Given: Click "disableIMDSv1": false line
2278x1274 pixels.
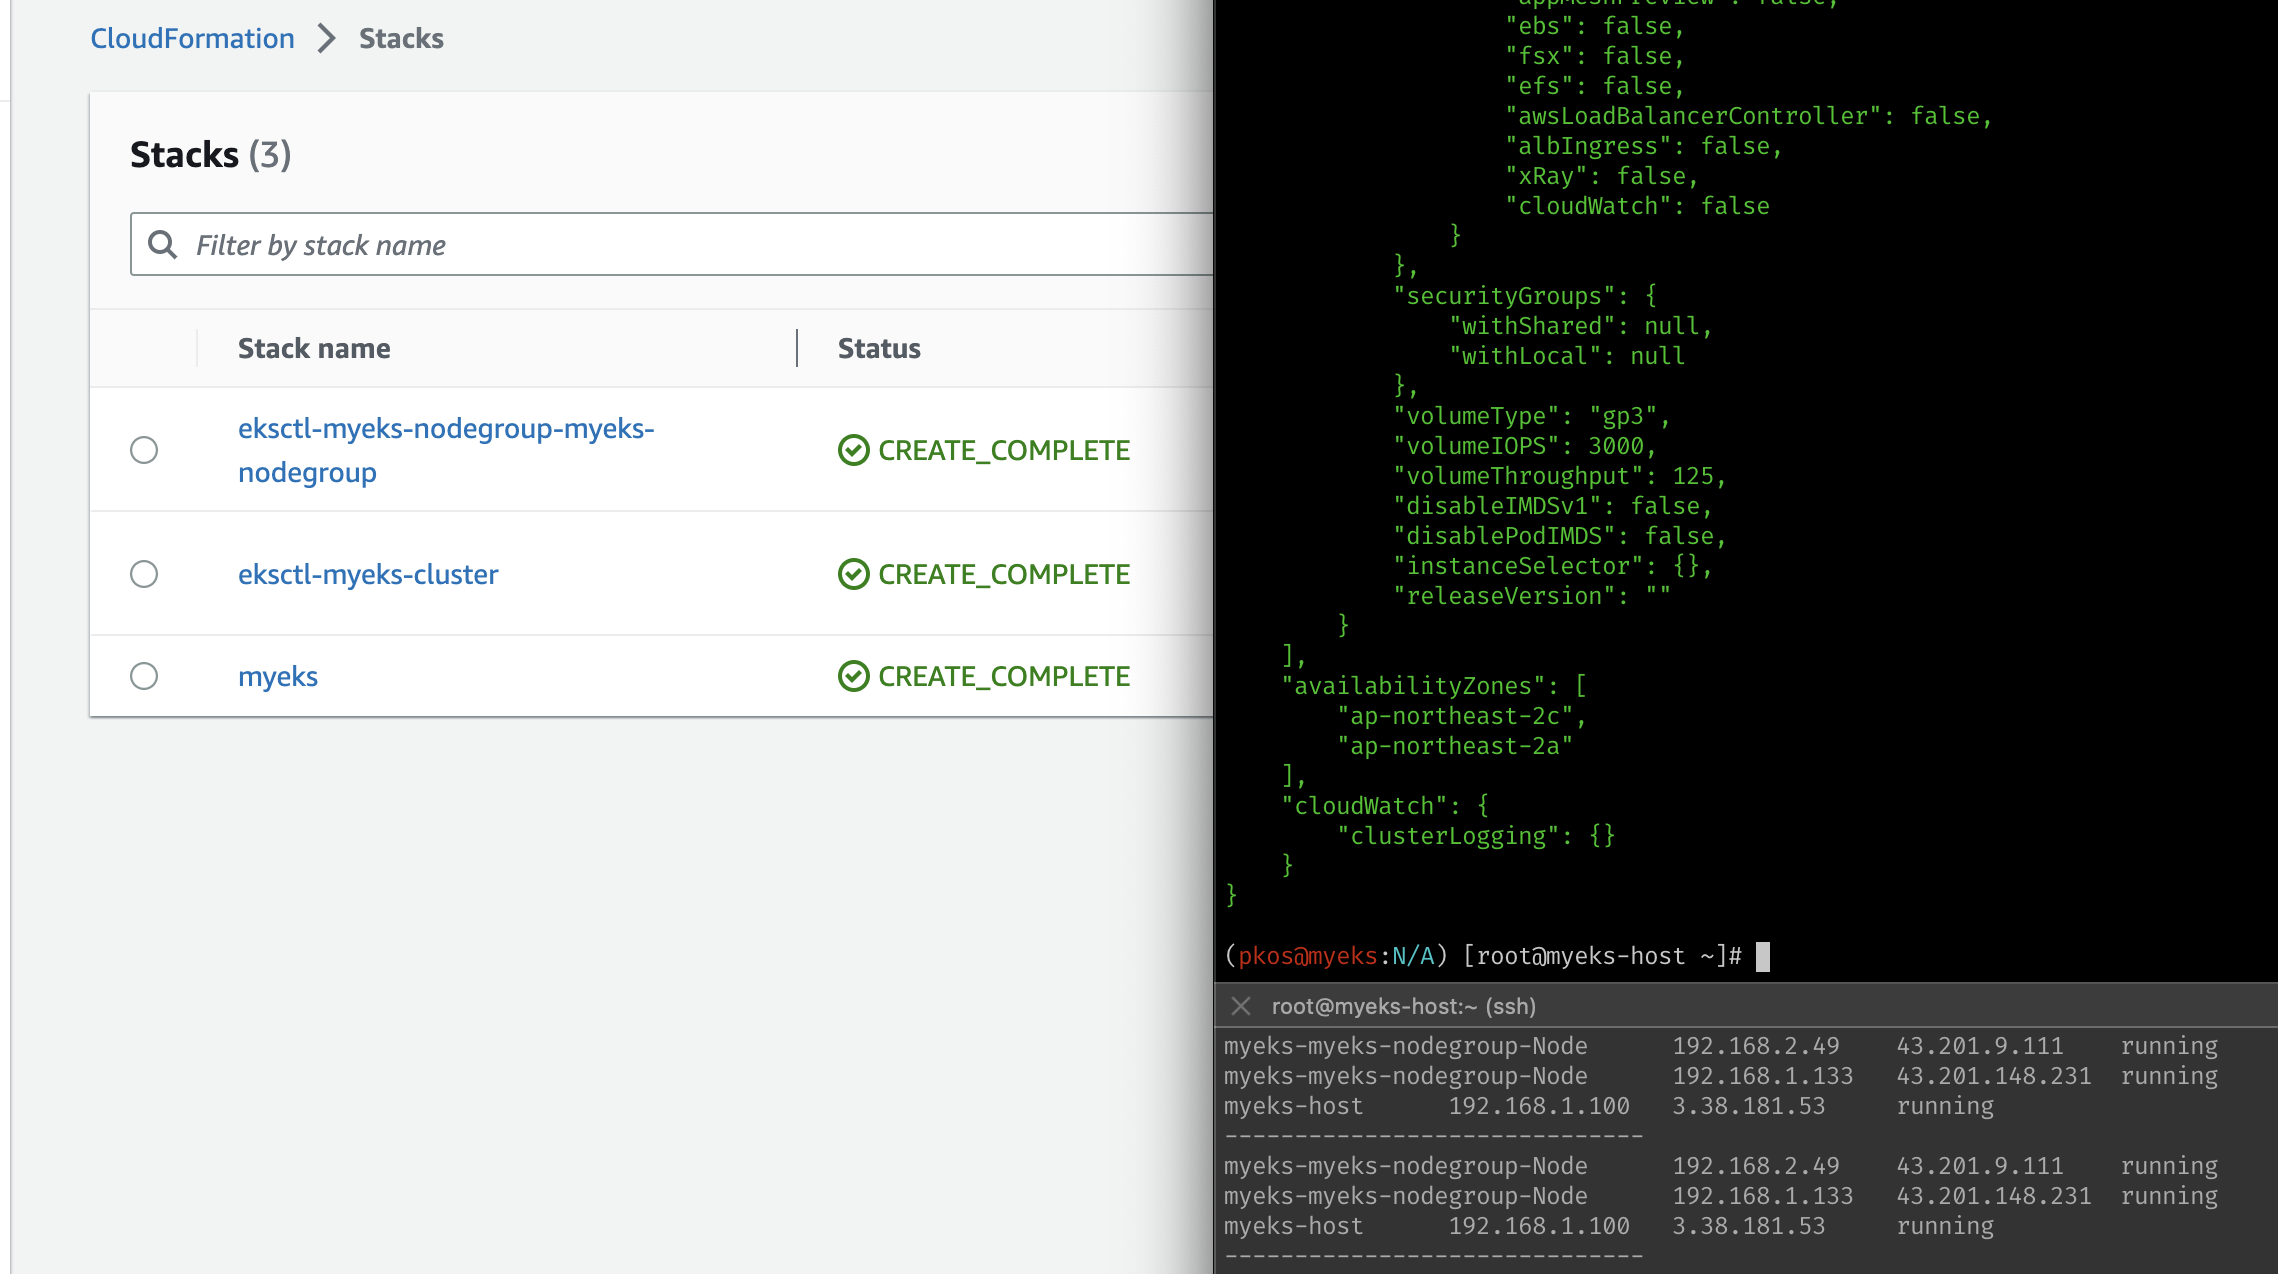Looking at the screenshot, I should [1553, 506].
